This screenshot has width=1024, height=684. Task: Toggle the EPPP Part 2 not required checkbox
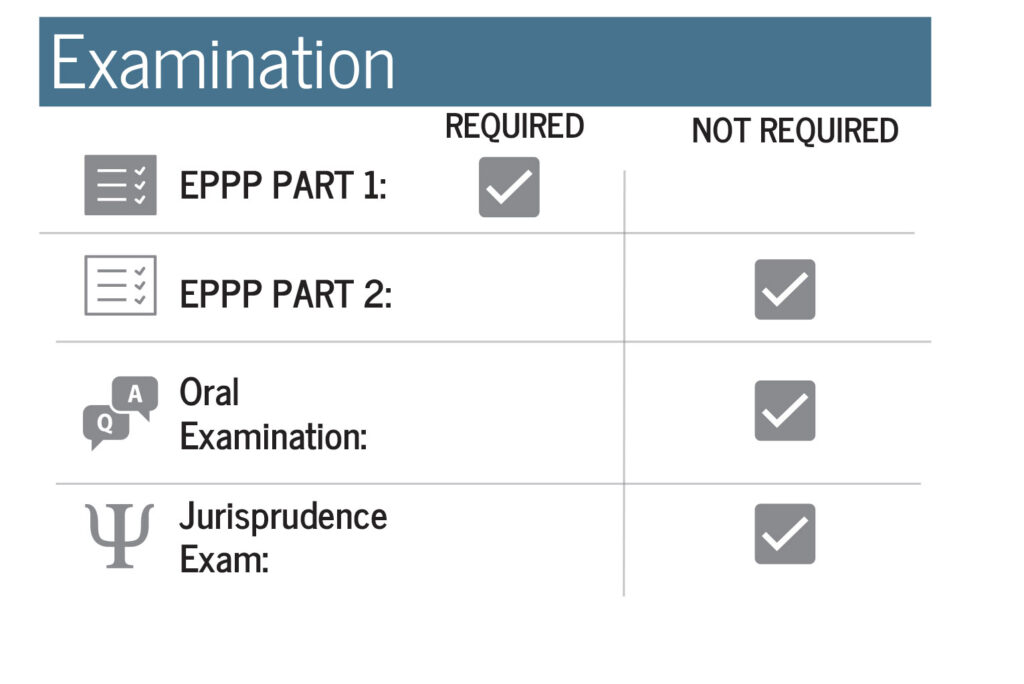tap(784, 289)
